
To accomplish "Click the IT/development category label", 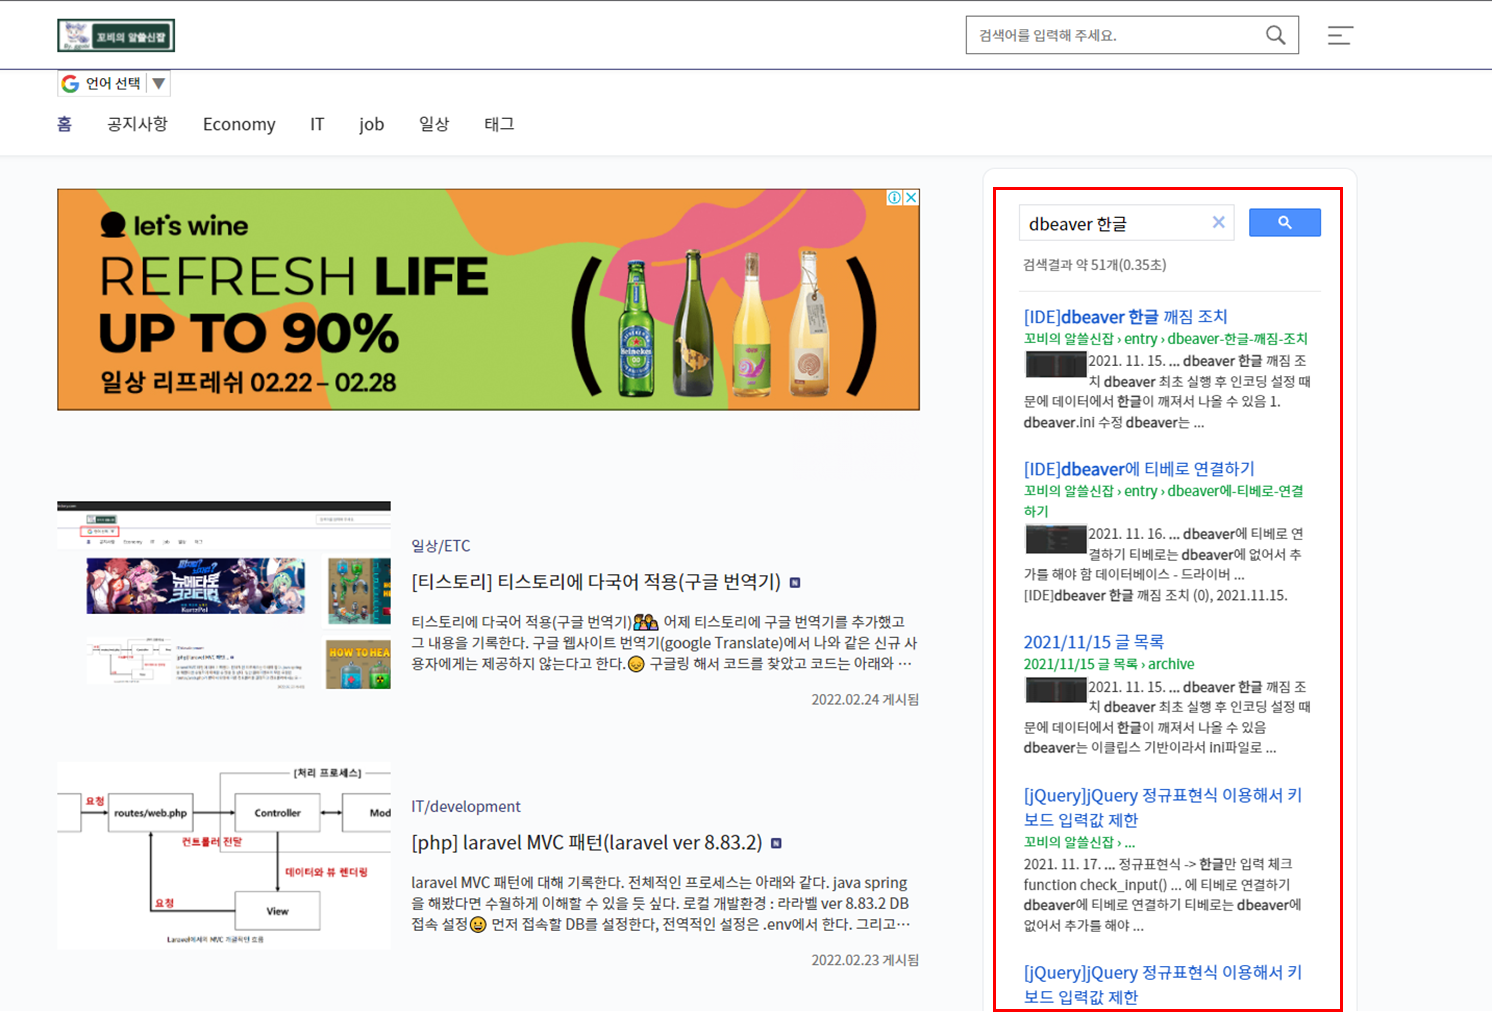I will coord(466,807).
